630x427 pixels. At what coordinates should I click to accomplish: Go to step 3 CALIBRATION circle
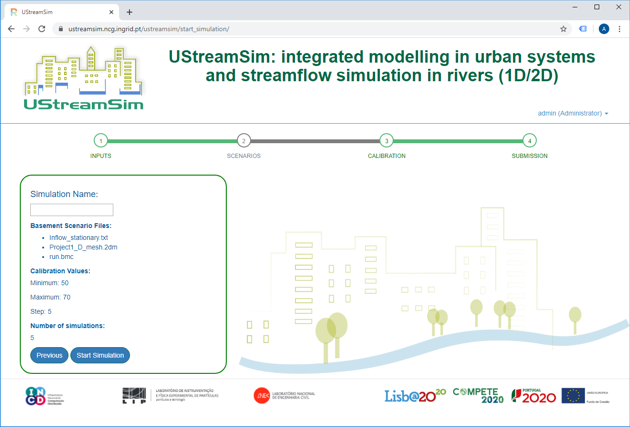coord(387,141)
